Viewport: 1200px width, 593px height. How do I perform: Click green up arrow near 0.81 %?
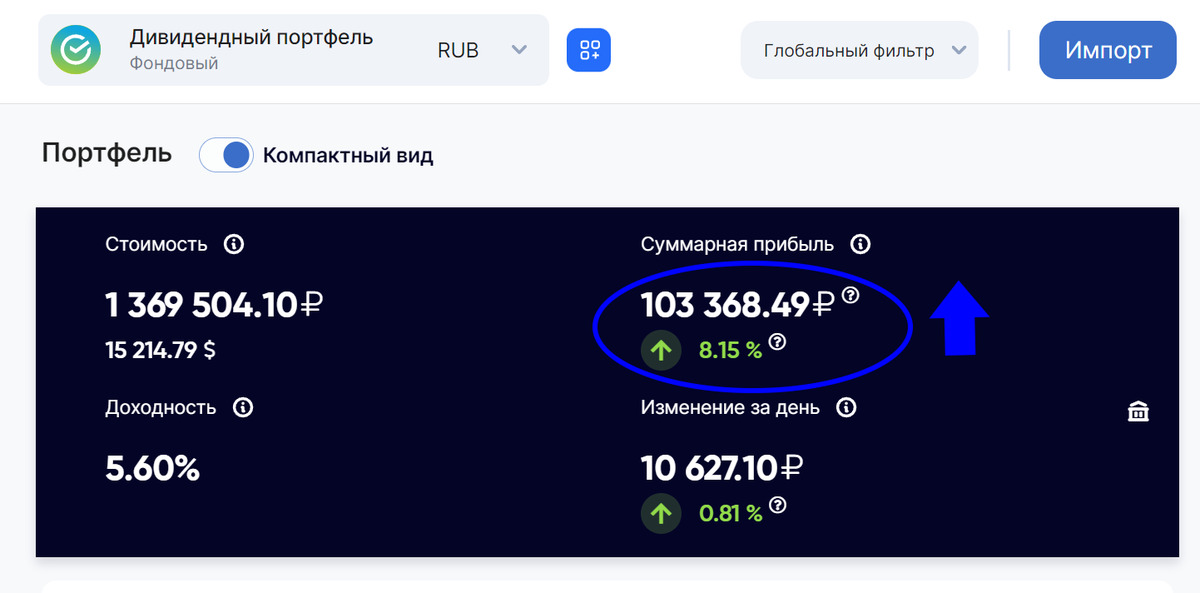pyautogui.click(x=661, y=514)
